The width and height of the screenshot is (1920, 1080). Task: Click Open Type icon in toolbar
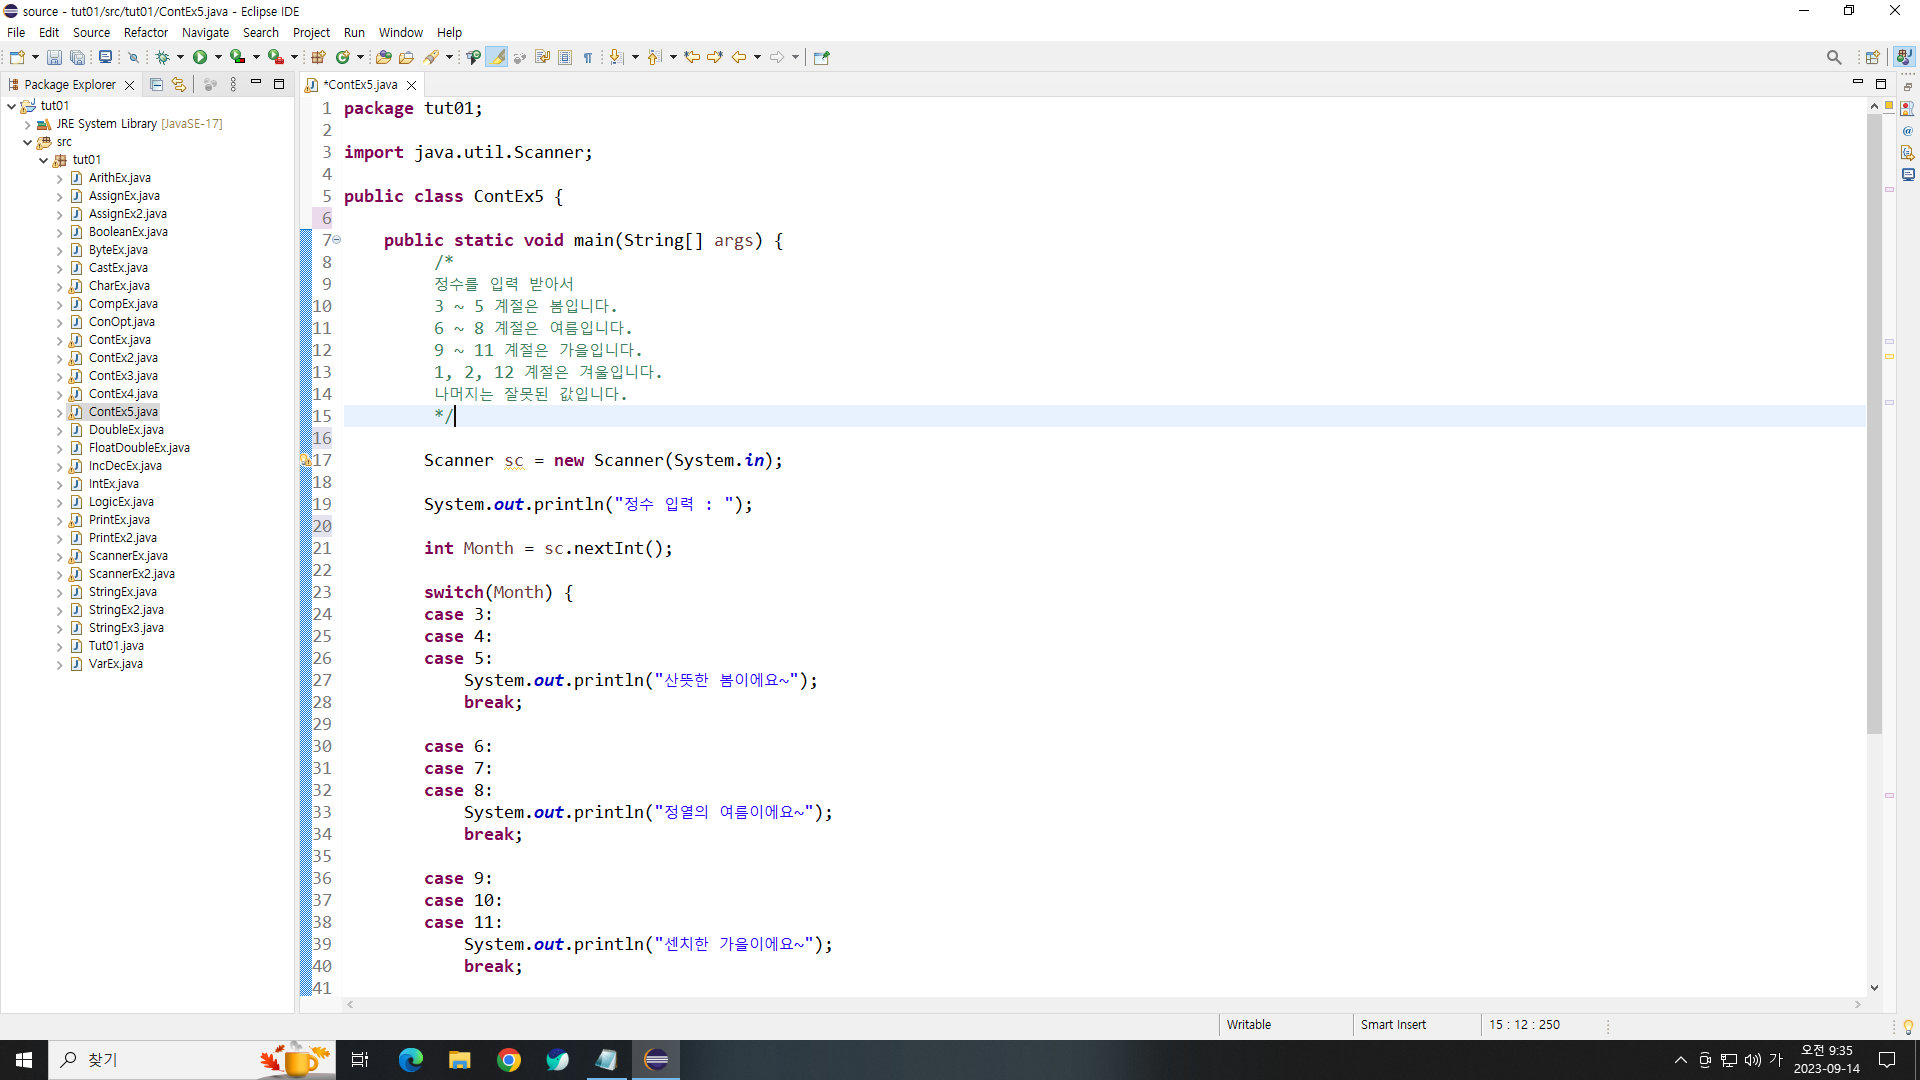[383, 57]
